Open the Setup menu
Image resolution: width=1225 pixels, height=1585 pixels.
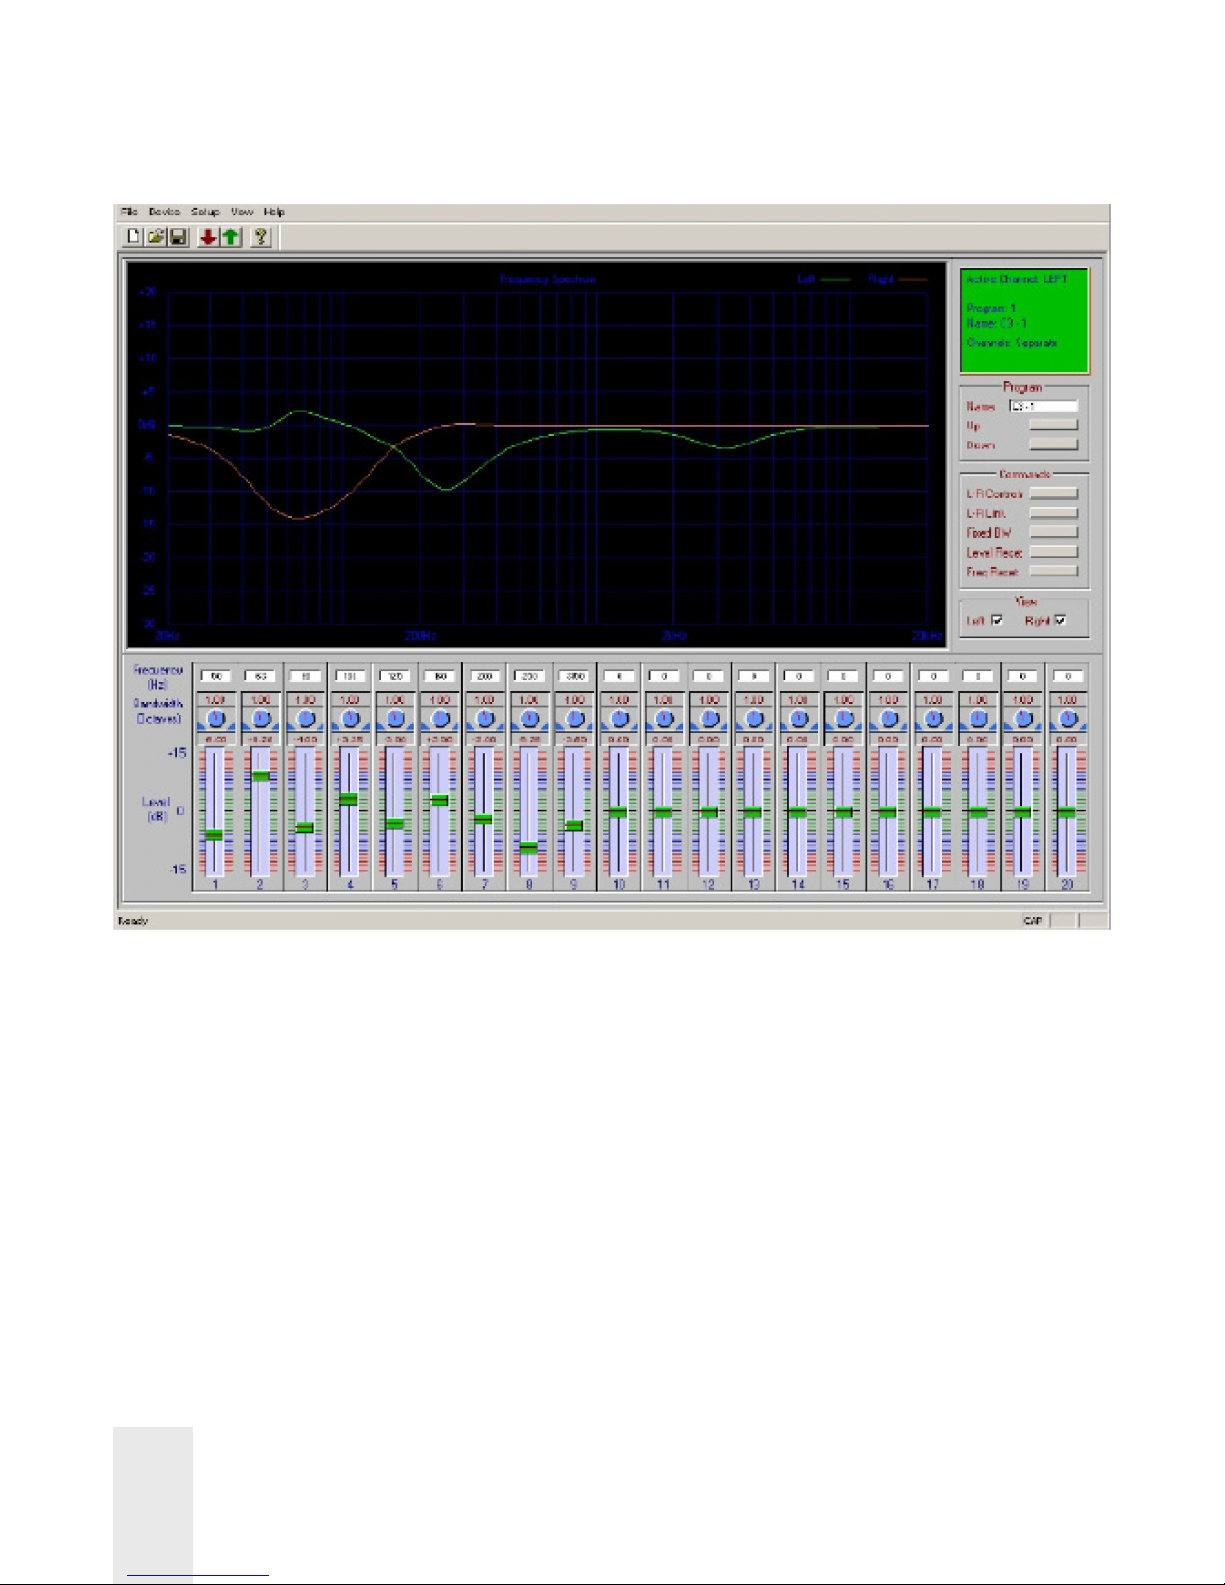click(205, 212)
